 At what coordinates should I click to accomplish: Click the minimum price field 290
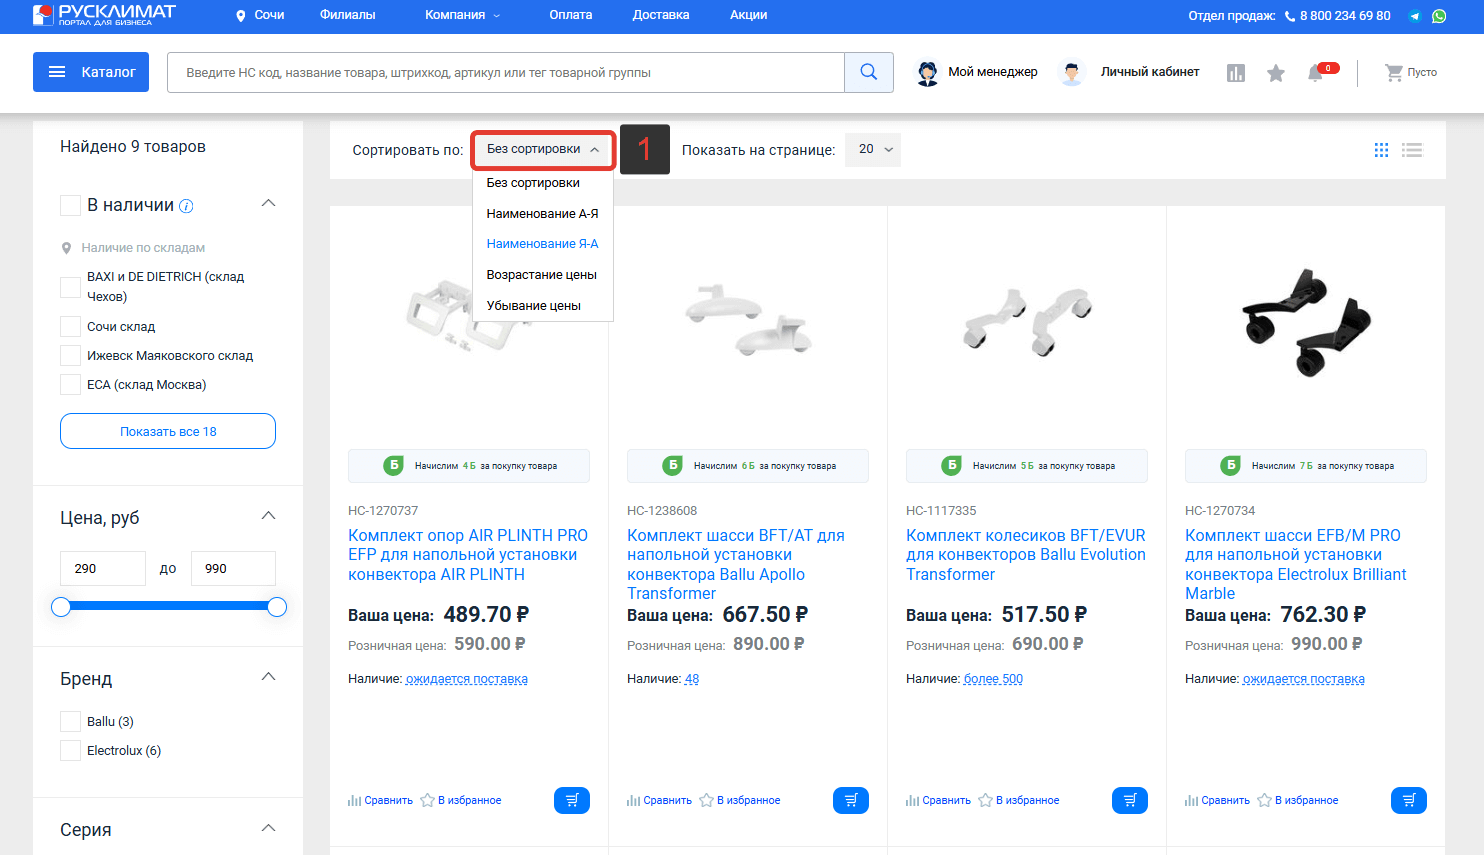point(103,568)
